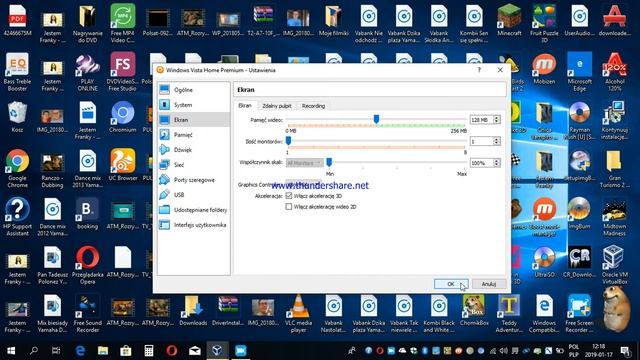Open the Mail app on taskbar
The width and height of the screenshot is (640, 360).
[x=195, y=351]
